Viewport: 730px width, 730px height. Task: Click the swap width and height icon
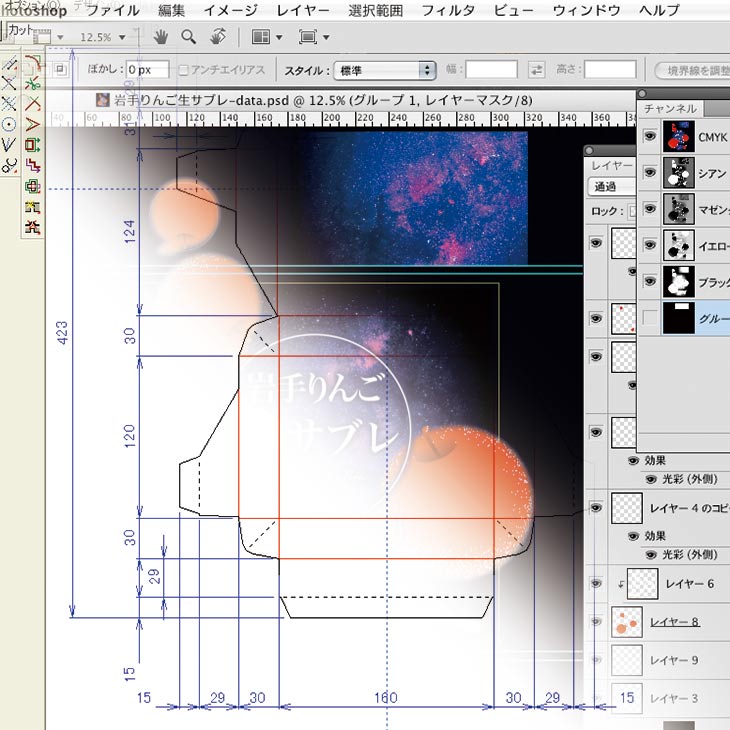click(537, 70)
